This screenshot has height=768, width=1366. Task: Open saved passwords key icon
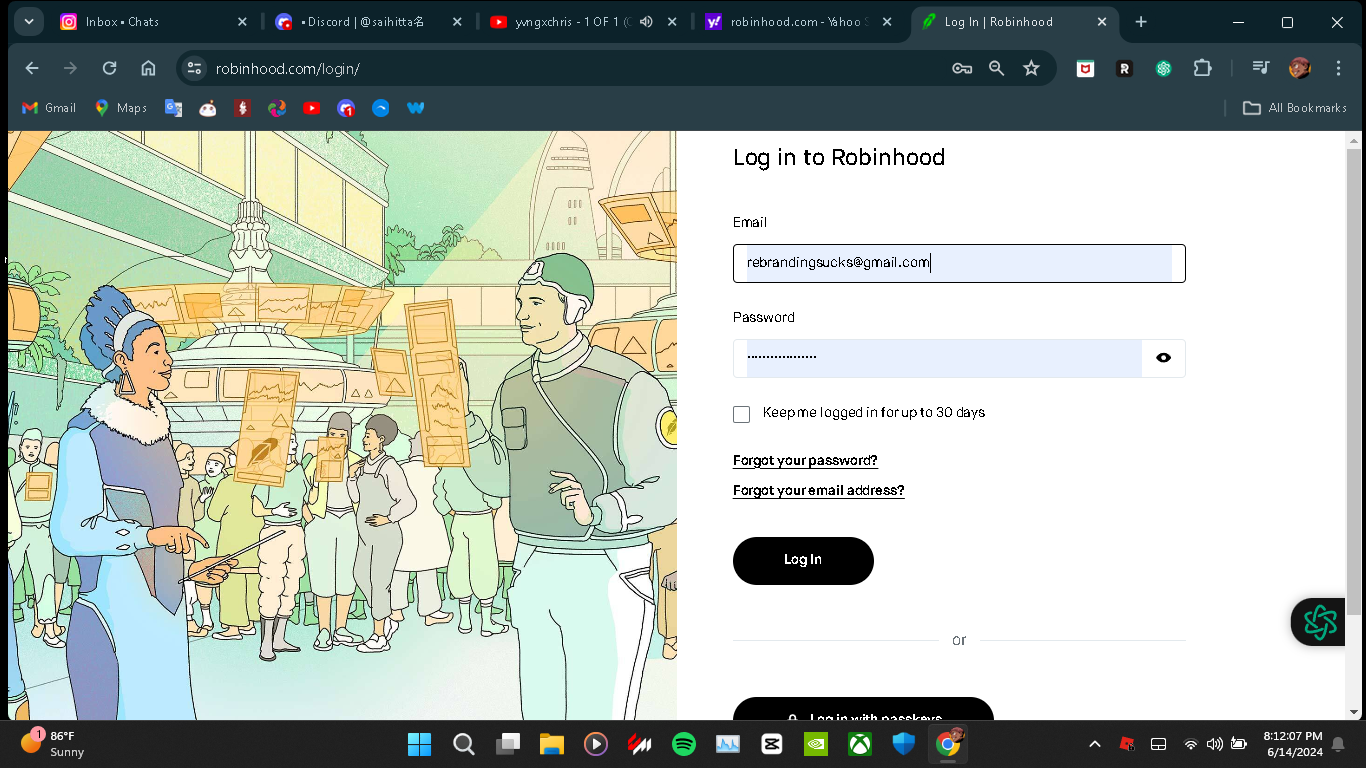(962, 68)
